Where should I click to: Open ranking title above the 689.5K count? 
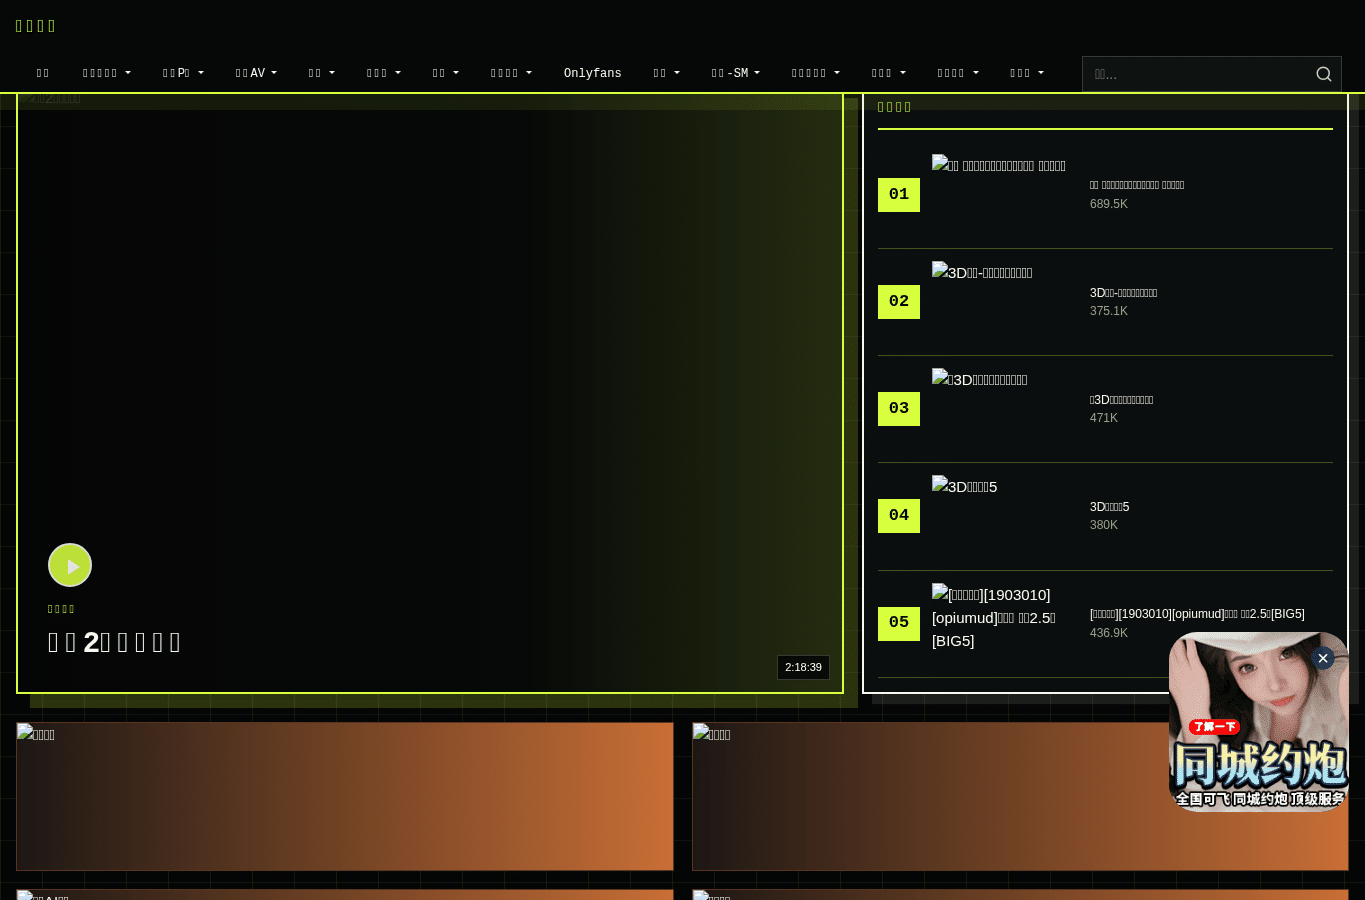point(1137,185)
